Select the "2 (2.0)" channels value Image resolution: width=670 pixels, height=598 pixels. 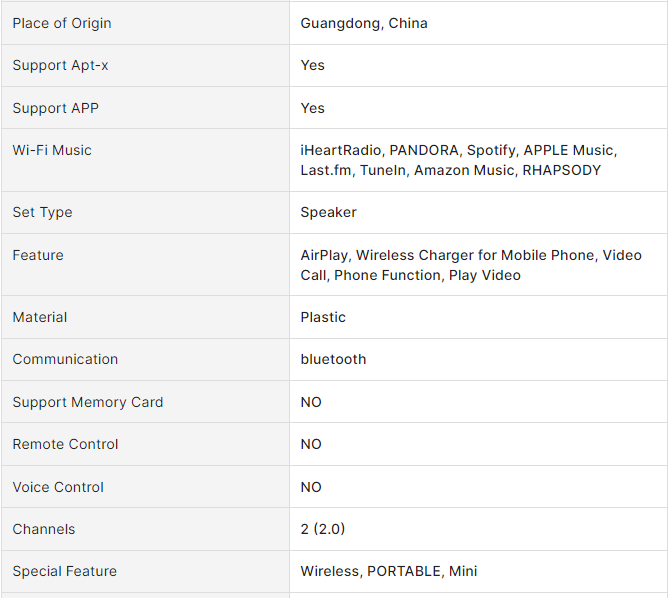pyautogui.click(x=323, y=529)
